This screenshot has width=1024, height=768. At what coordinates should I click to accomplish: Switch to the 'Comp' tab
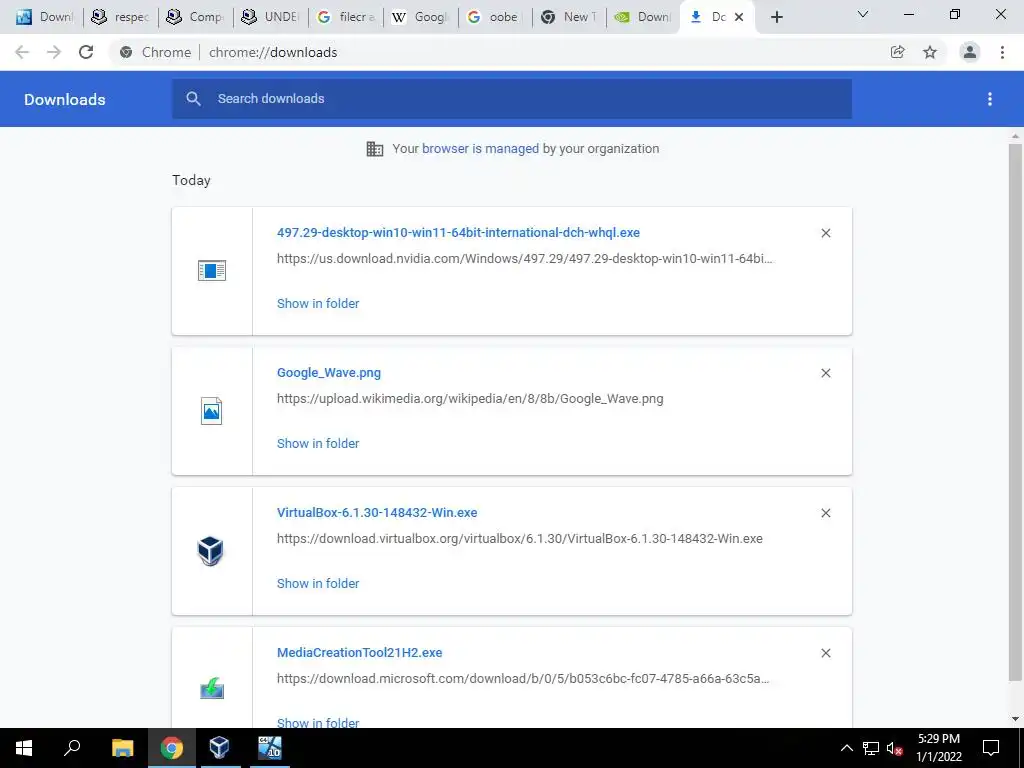pyautogui.click(x=195, y=18)
